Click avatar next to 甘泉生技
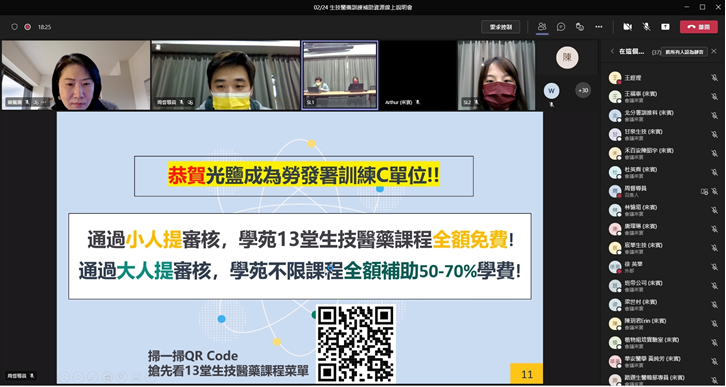726x387 pixels. [x=614, y=134]
